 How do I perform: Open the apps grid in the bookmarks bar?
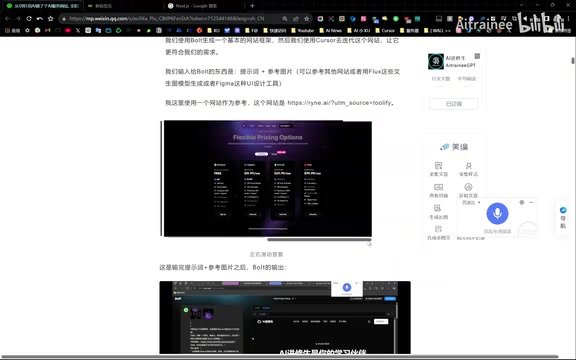[x=12, y=30]
